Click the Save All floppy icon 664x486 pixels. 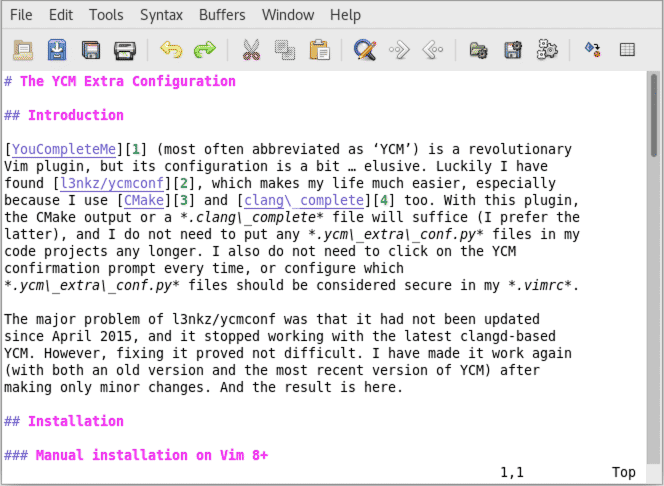(x=91, y=49)
